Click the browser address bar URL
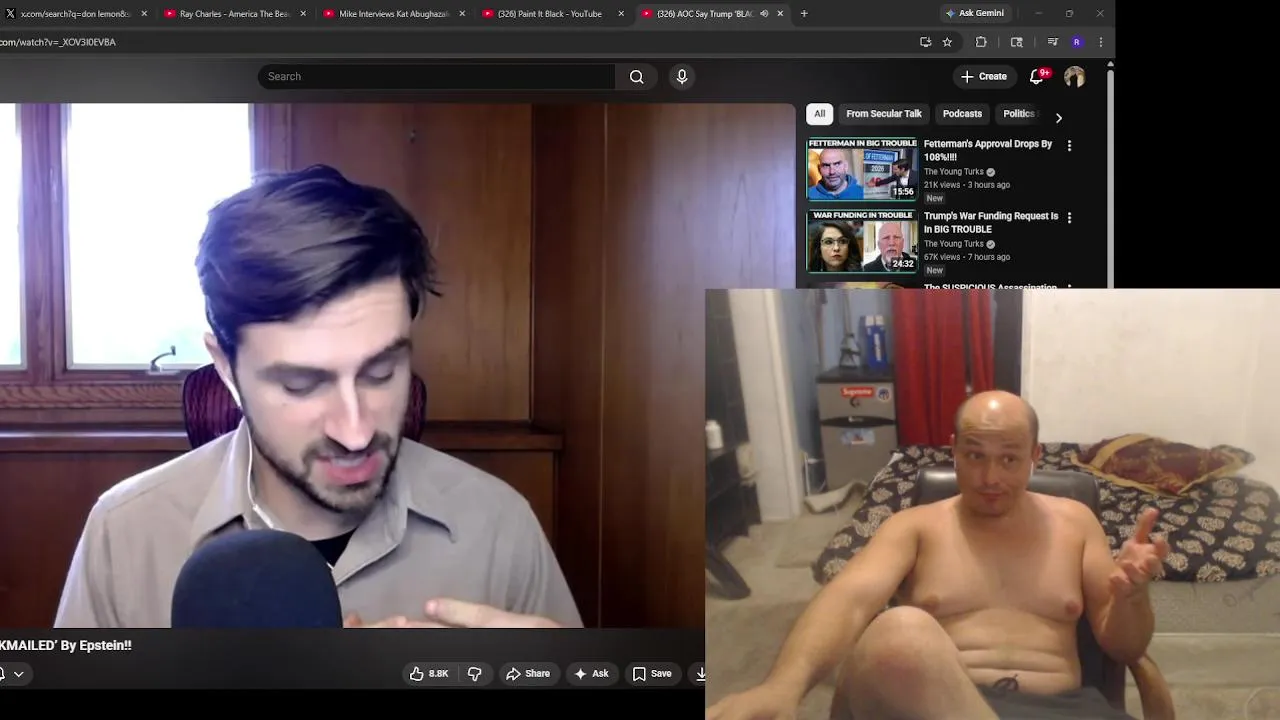Image resolution: width=1280 pixels, height=720 pixels. [58, 42]
